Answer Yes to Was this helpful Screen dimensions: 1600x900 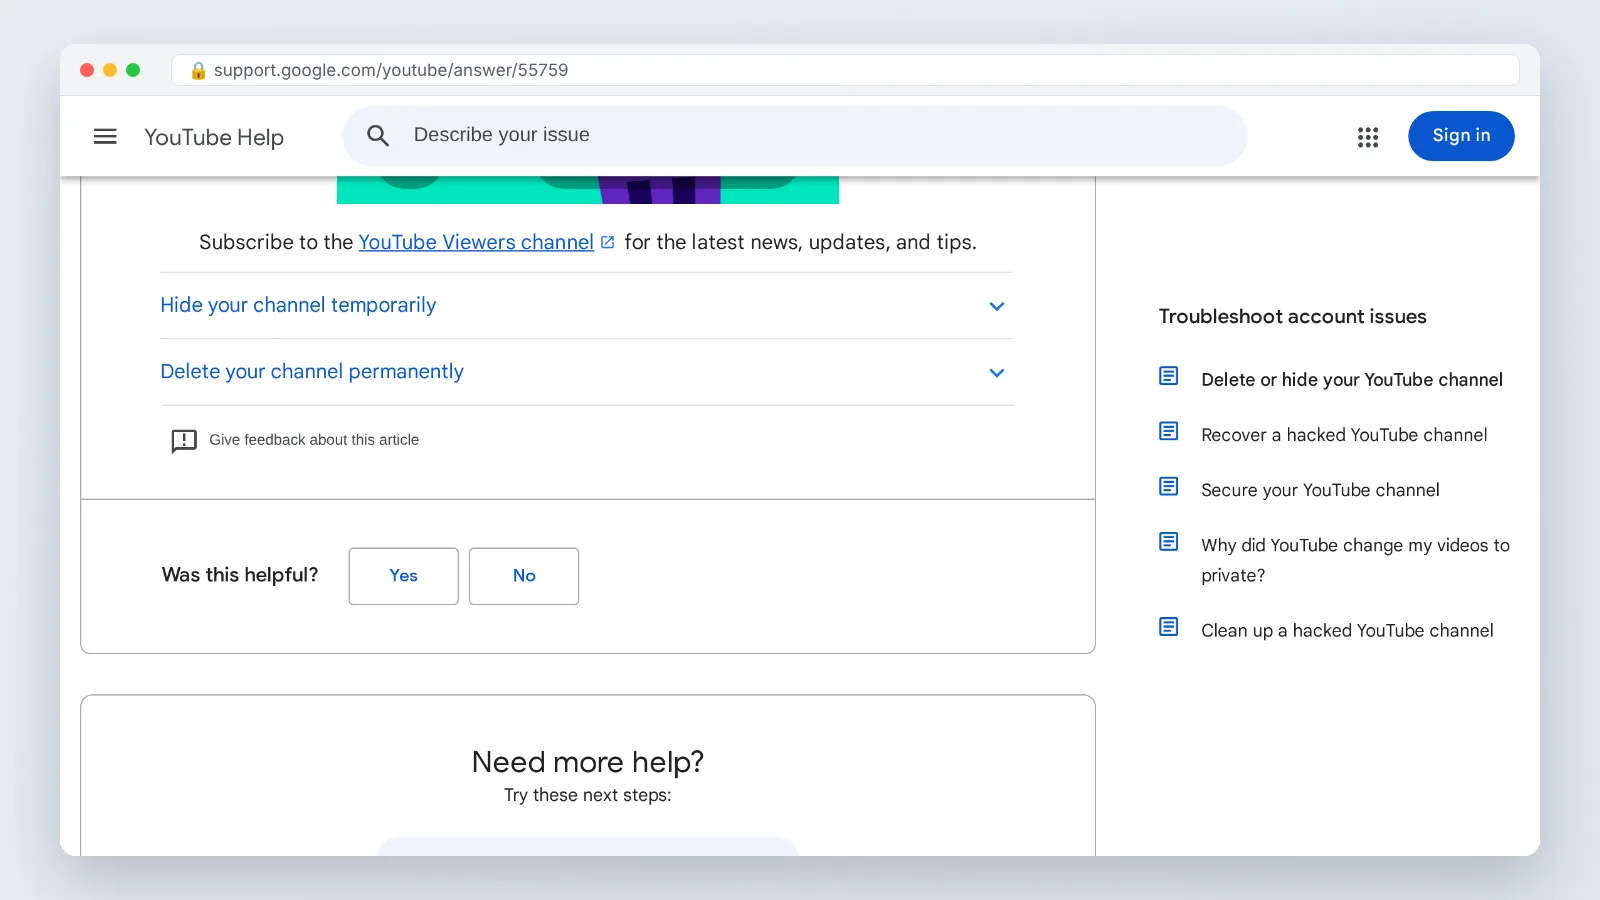click(404, 576)
